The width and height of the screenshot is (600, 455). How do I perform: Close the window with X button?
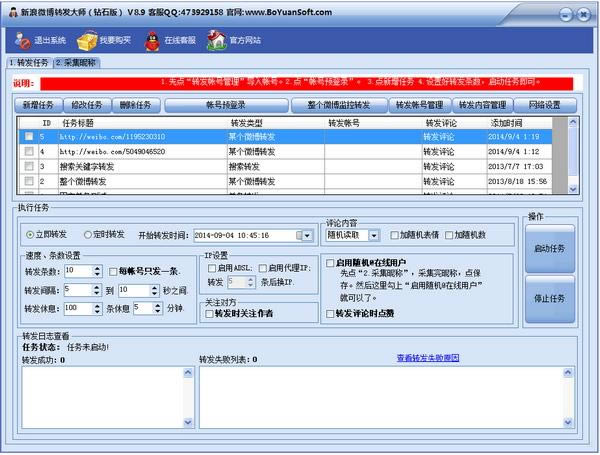(584, 15)
